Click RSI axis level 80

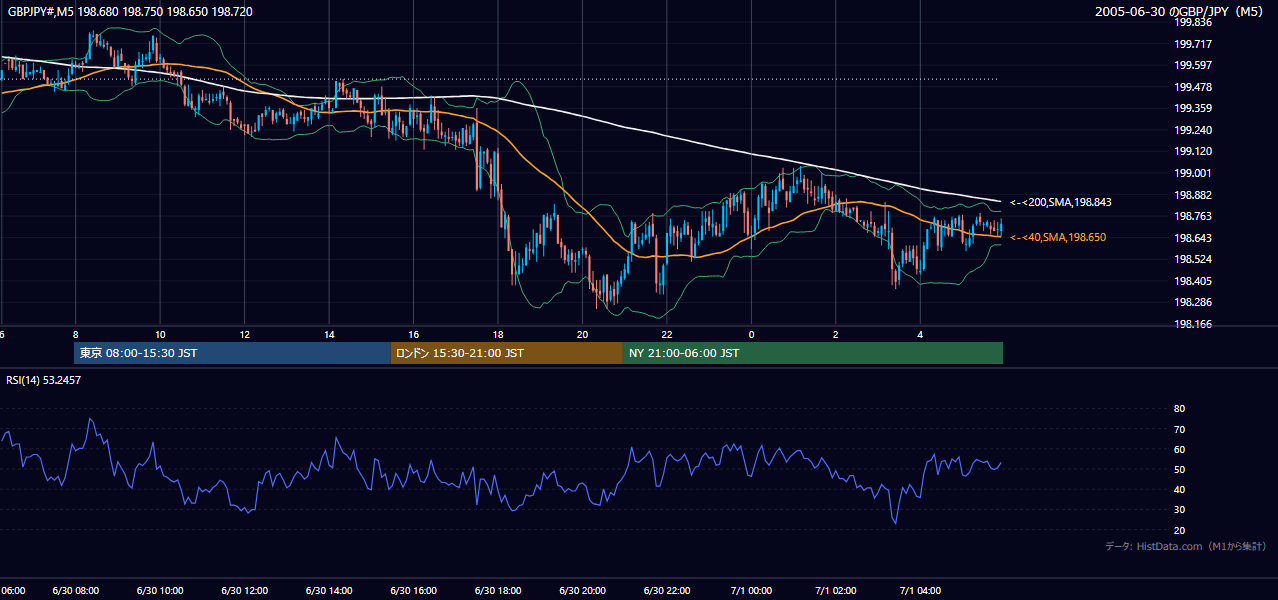(1180, 409)
